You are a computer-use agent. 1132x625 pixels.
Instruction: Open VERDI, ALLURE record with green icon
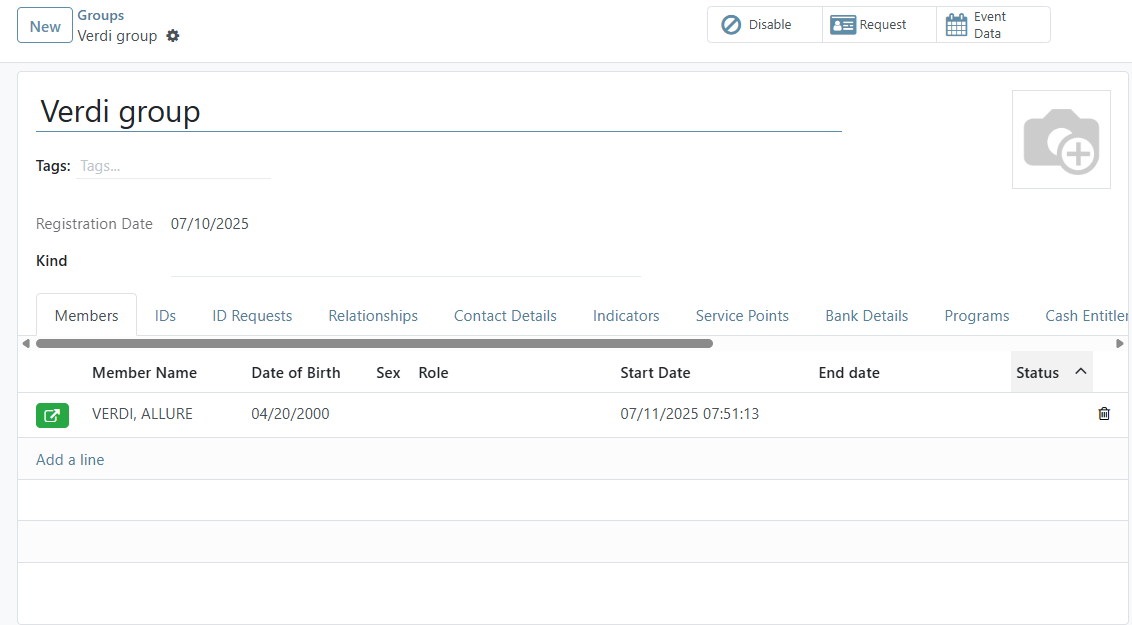click(x=52, y=414)
